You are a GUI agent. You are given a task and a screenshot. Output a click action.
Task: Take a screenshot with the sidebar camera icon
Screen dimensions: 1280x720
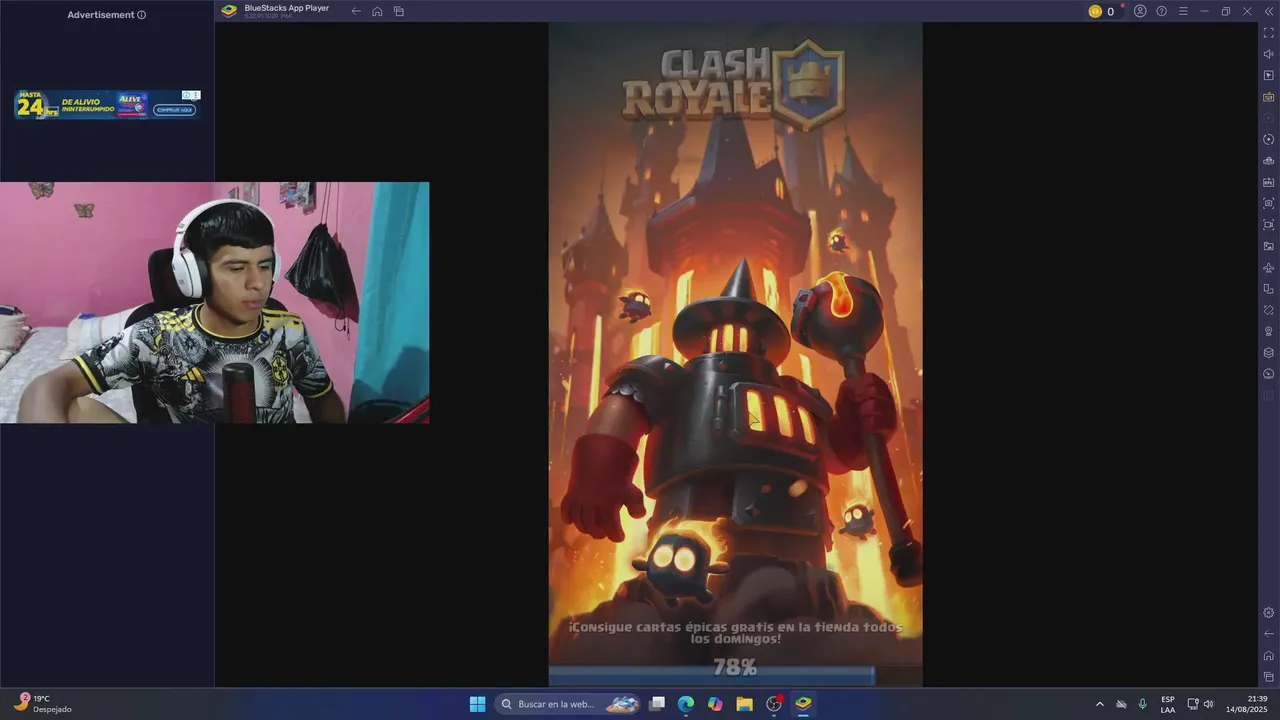(x=1268, y=203)
